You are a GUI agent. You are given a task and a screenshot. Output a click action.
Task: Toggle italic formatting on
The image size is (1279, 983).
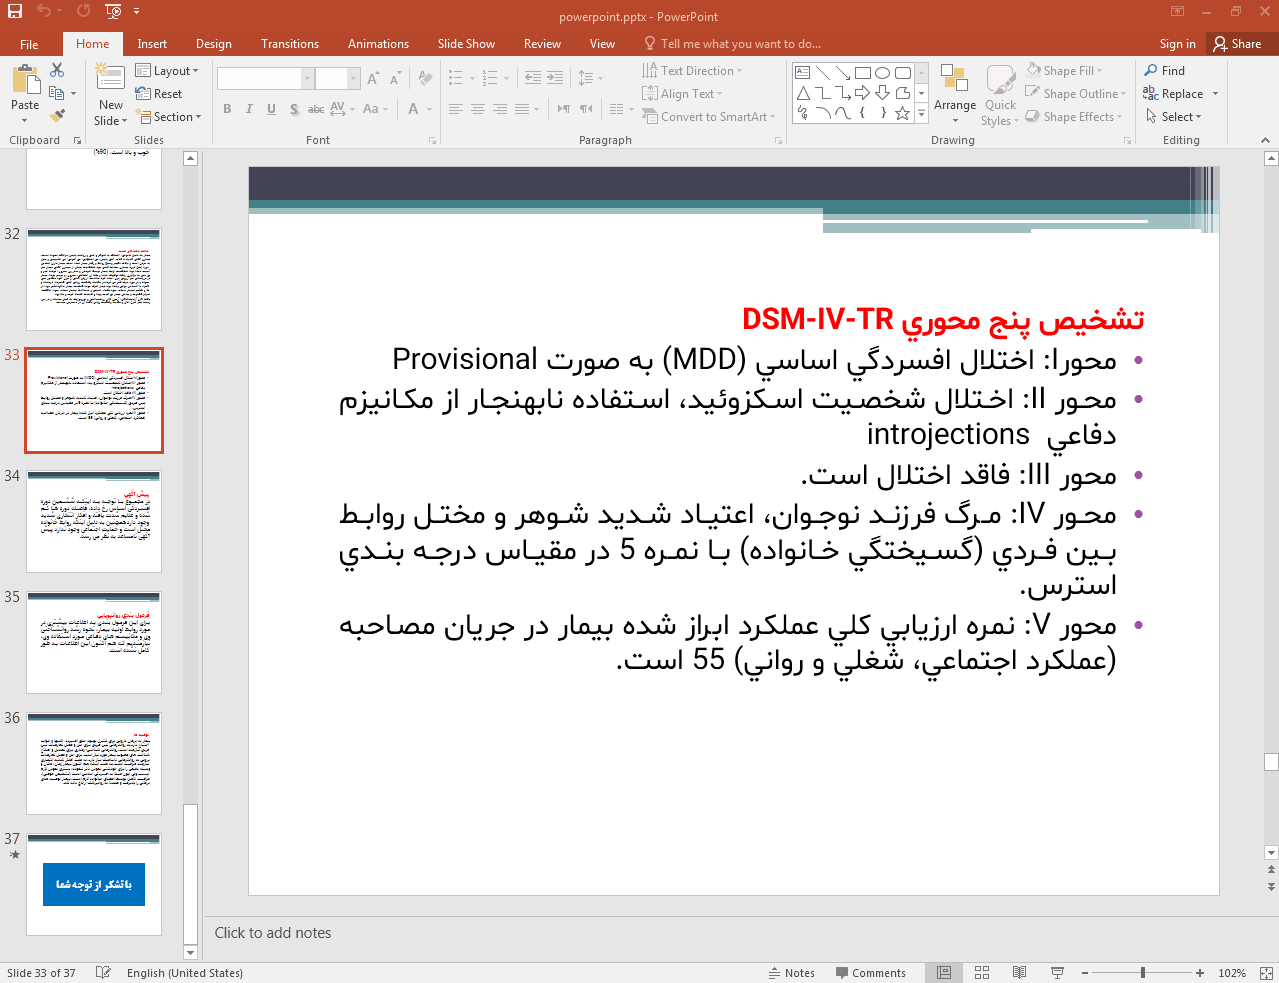point(248,109)
